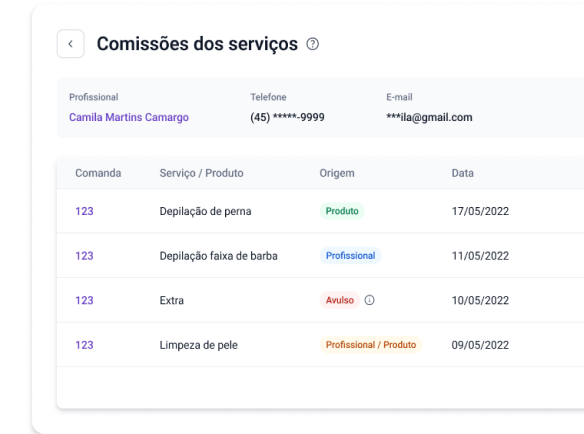
Task: Click the red Avulso origin badge
Action: (340, 300)
